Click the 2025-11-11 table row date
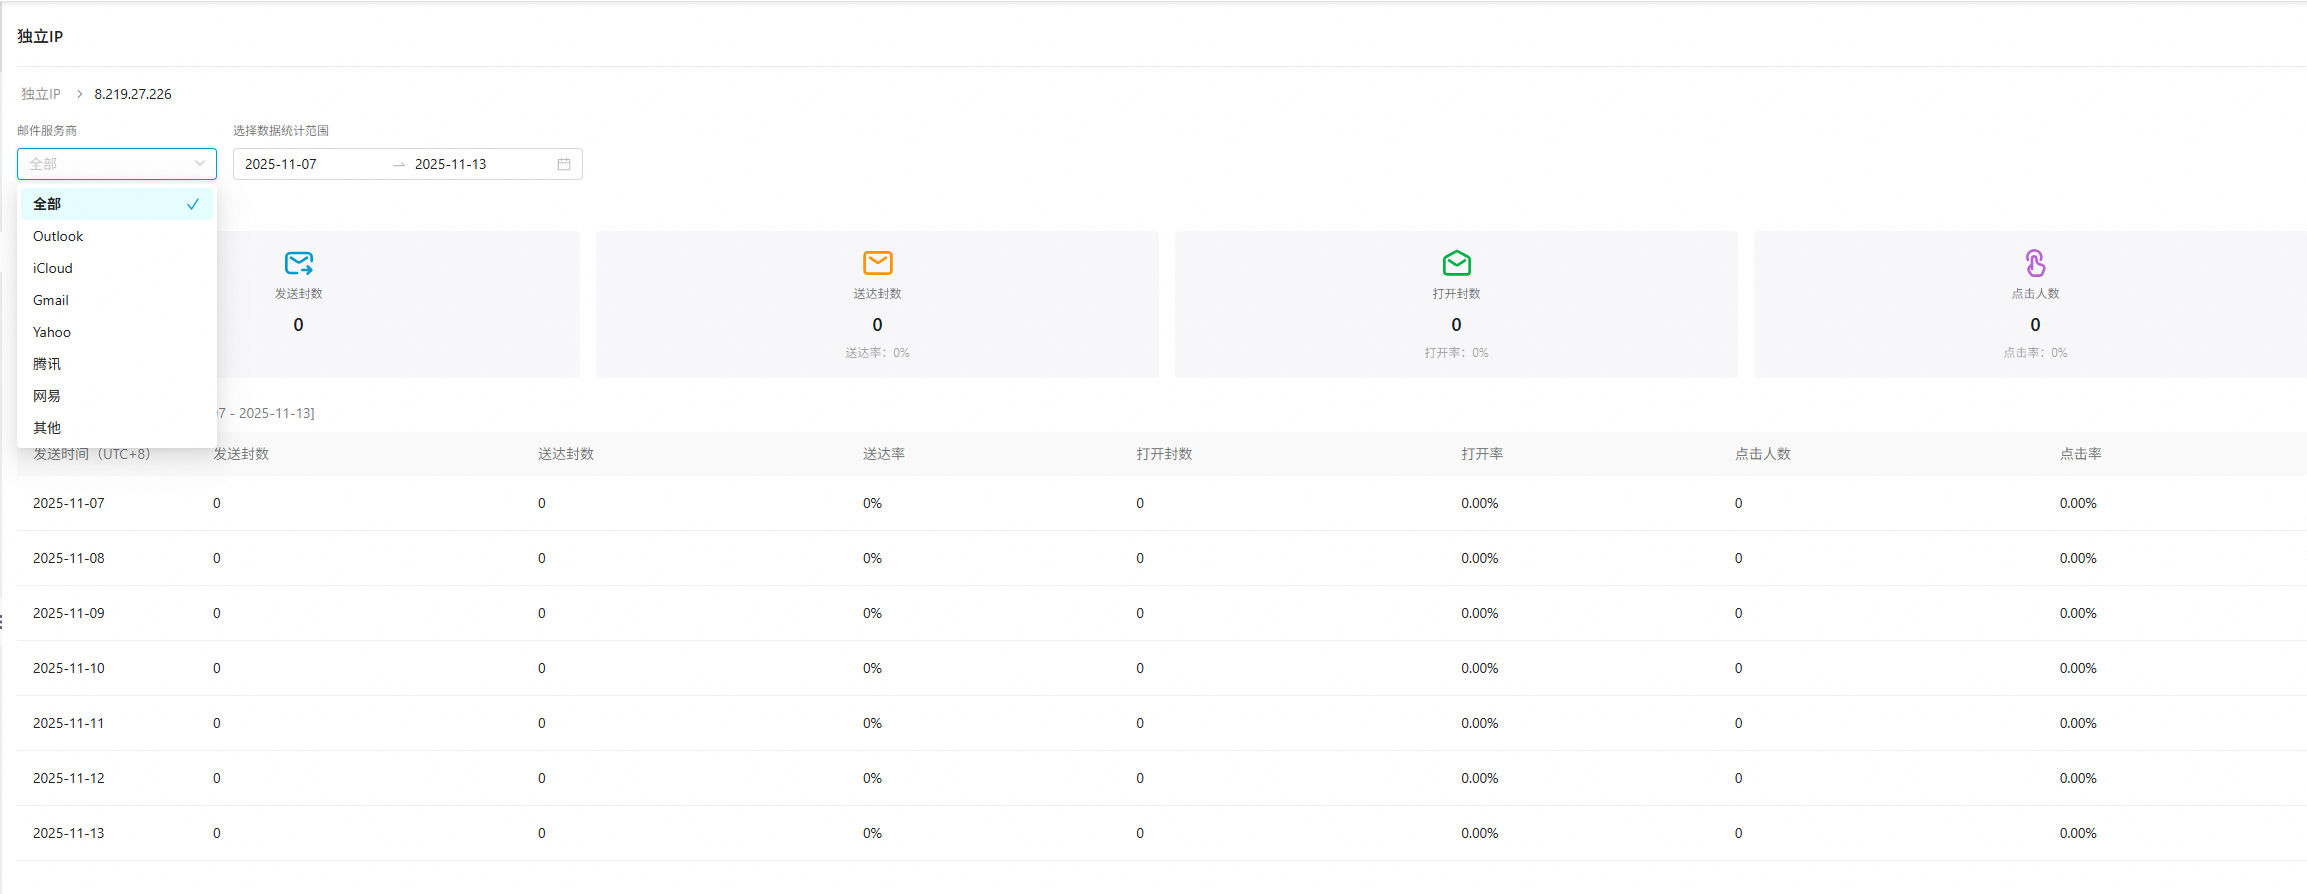This screenshot has height=894, width=2307. coord(69,723)
